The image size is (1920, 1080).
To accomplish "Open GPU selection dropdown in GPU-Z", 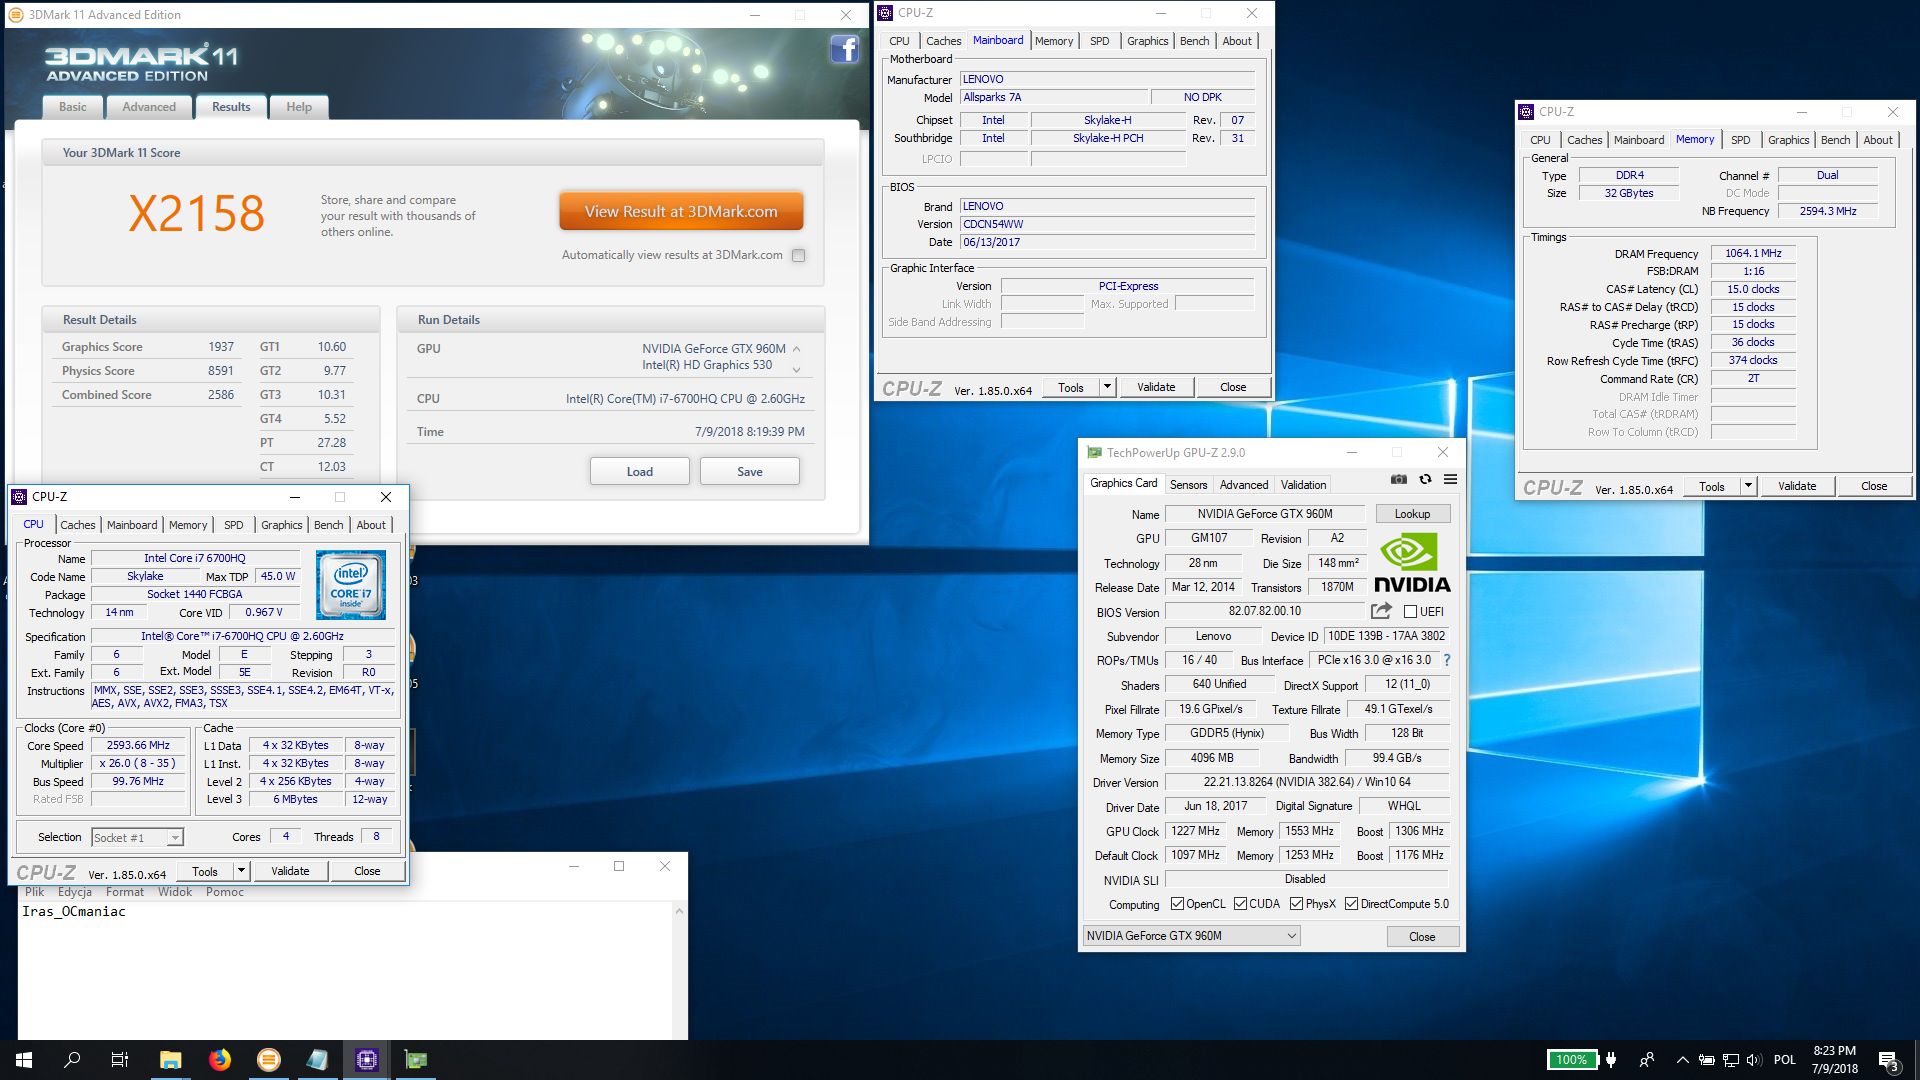I will pyautogui.click(x=1191, y=936).
